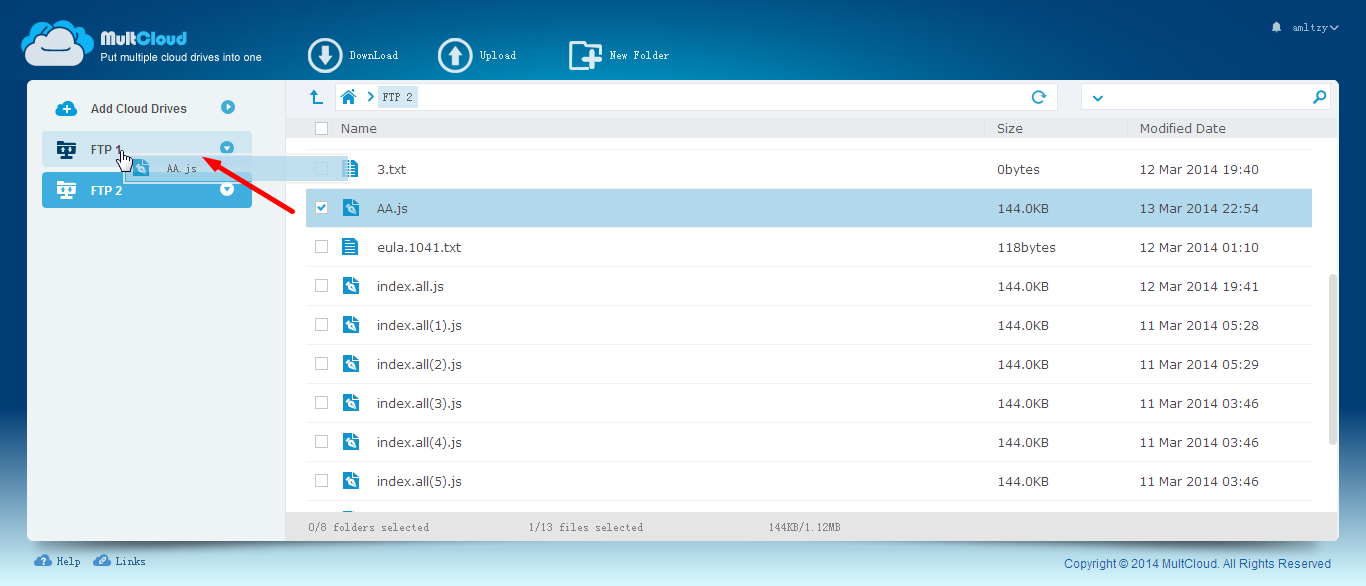Screen dimensions: 1366x586
Task: Click the AA.js file icon in list
Action: 350,208
